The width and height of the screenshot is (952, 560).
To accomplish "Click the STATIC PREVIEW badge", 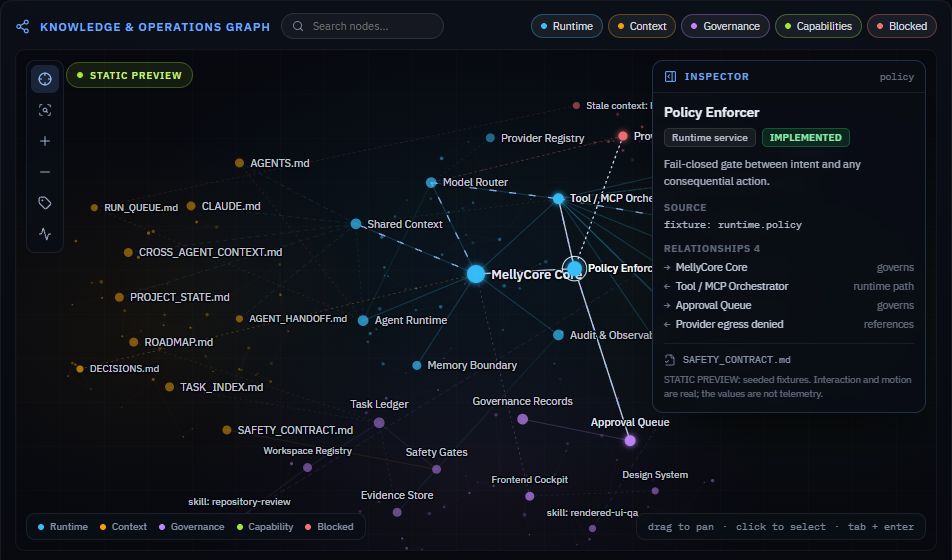I will tap(129, 75).
